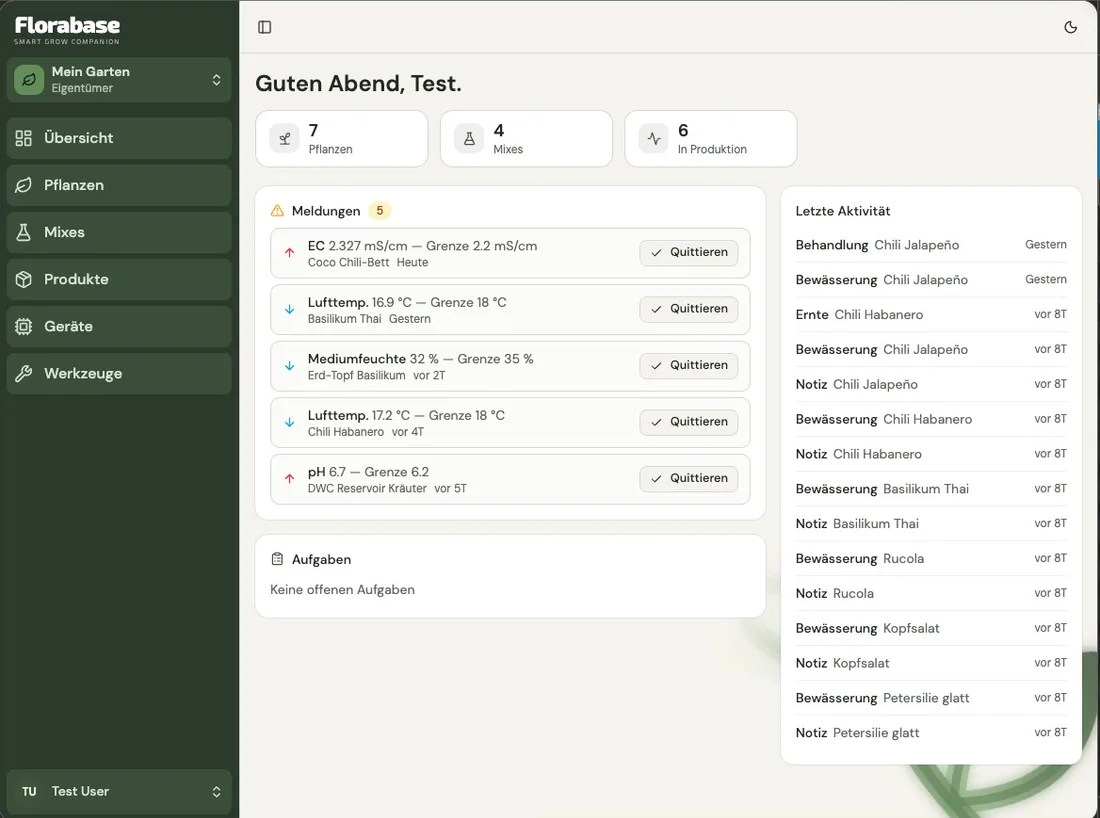Go to the Pflanzen section
The height and width of the screenshot is (818, 1100).
click(119, 185)
